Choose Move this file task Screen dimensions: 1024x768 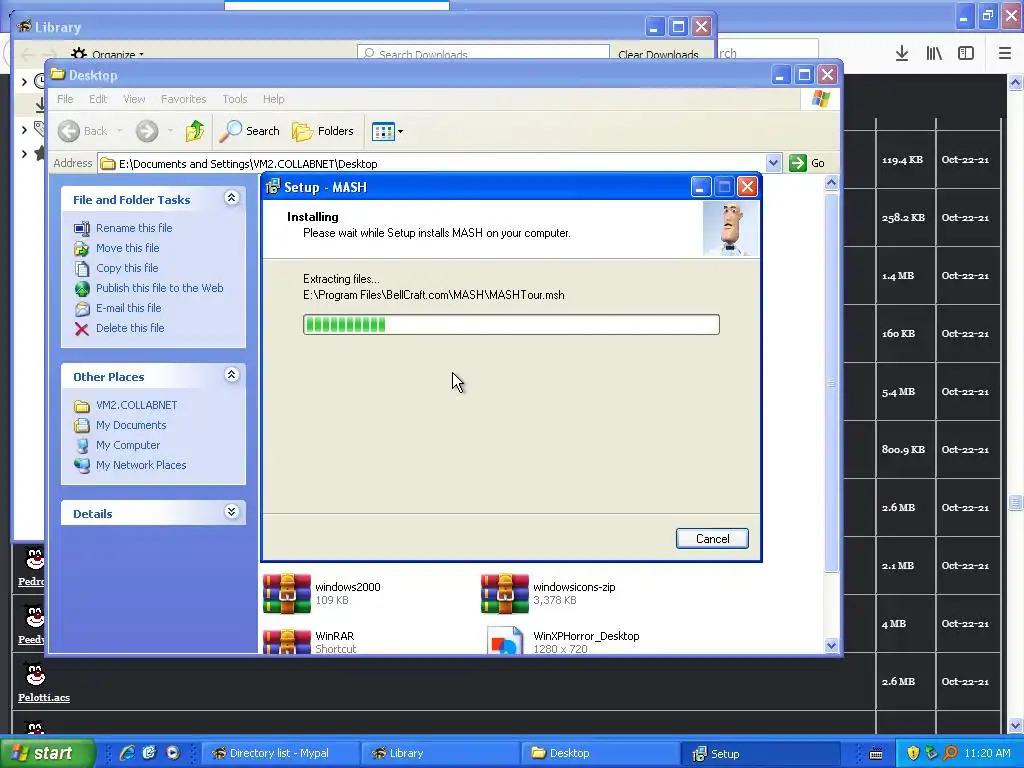click(127, 248)
